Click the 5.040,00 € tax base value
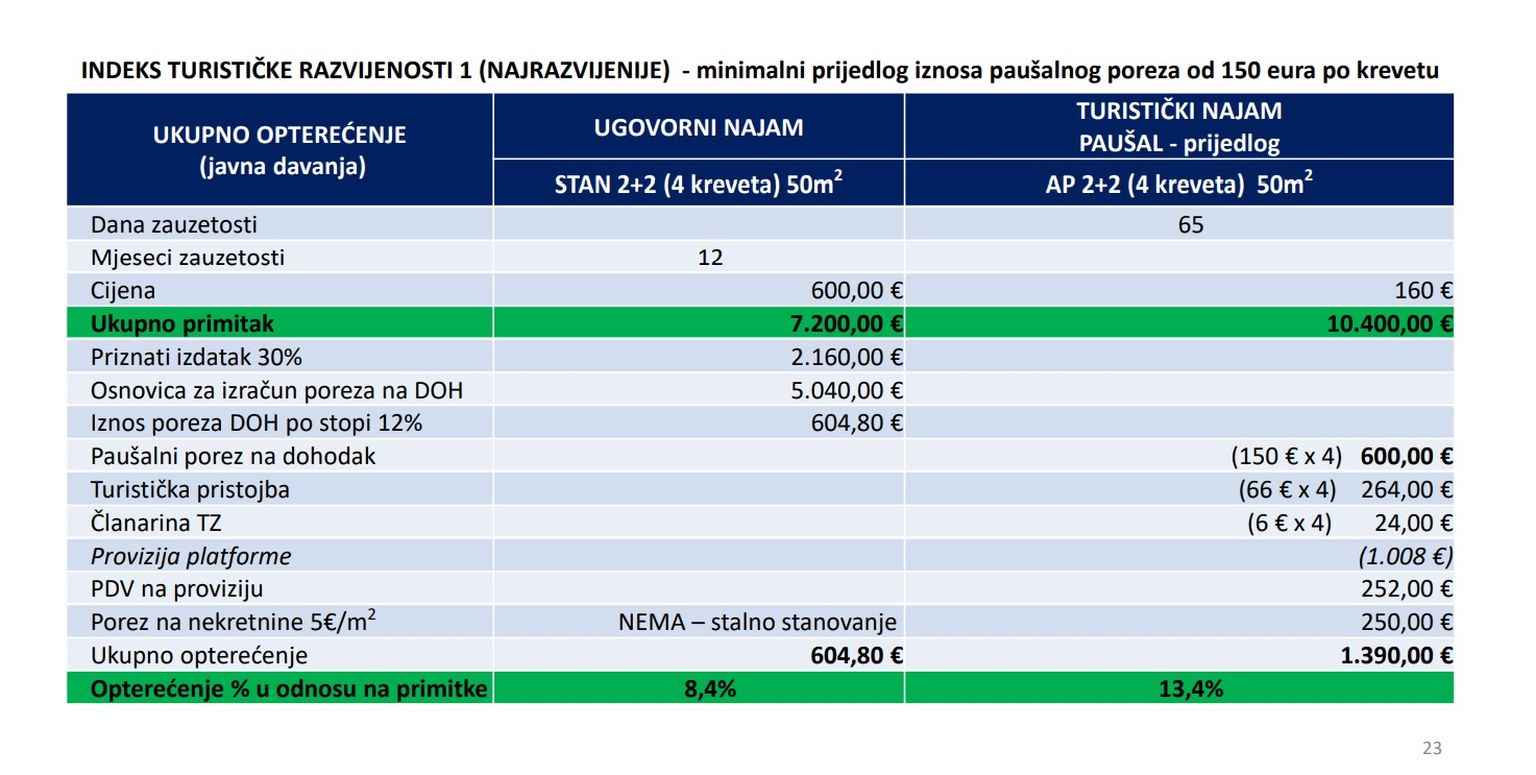The height and width of the screenshot is (775, 1536). pyautogui.click(x=848, y=390)
